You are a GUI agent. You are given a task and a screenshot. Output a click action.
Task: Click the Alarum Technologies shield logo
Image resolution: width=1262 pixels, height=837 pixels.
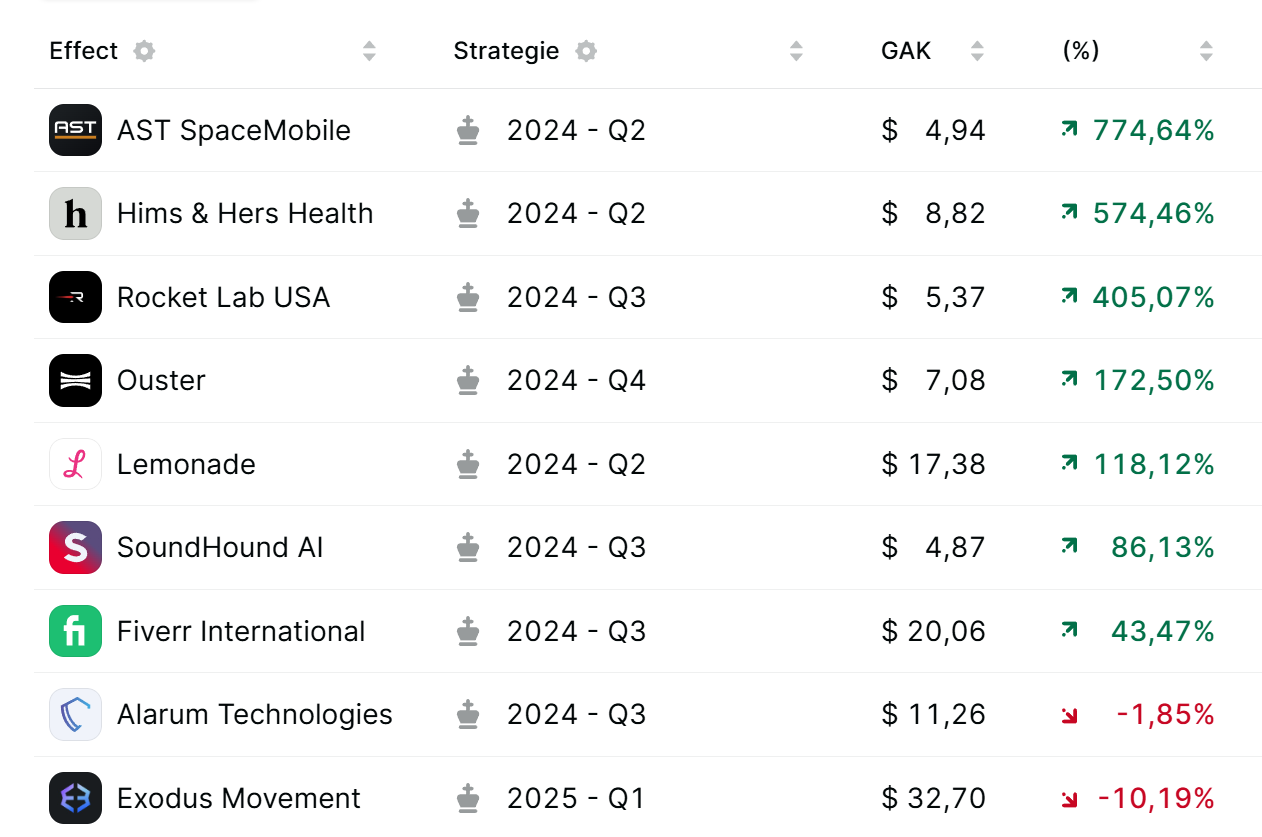coord(75,714)
